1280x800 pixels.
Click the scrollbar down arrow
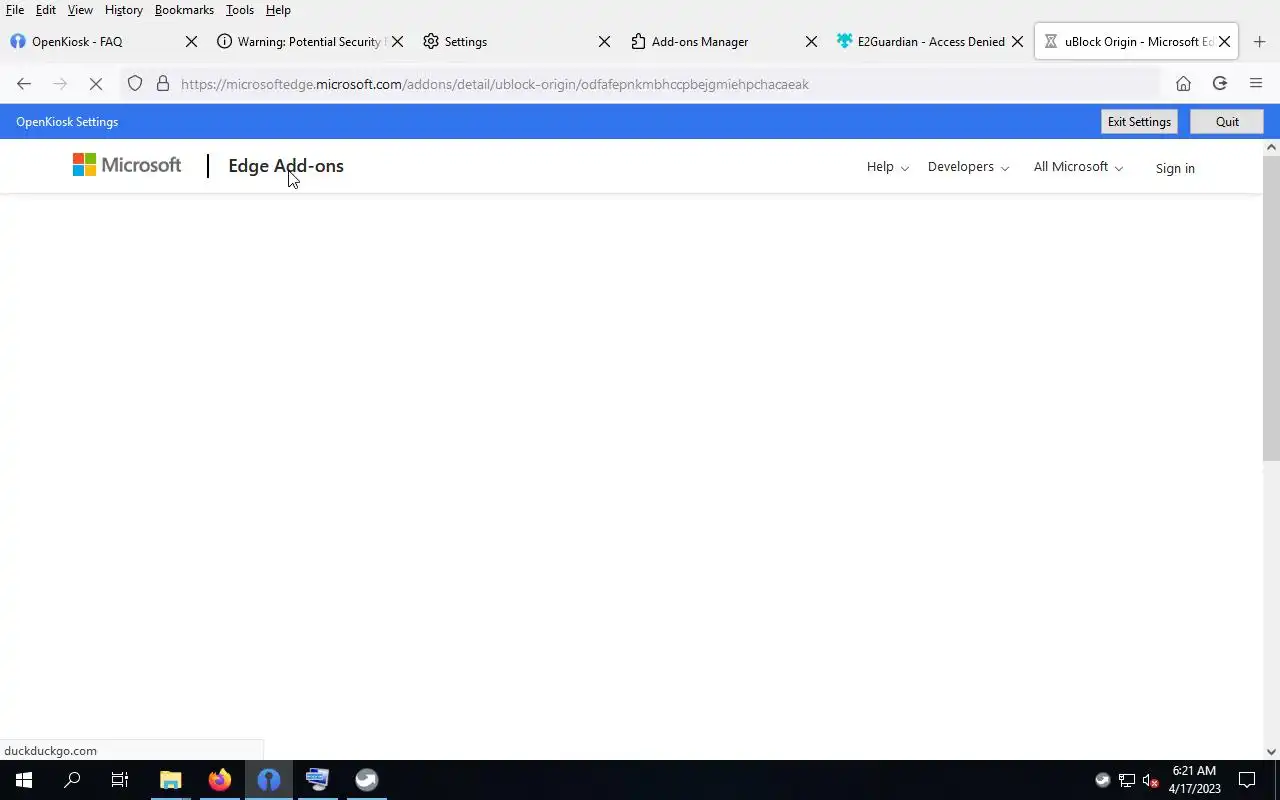(x=1272, y=752)
